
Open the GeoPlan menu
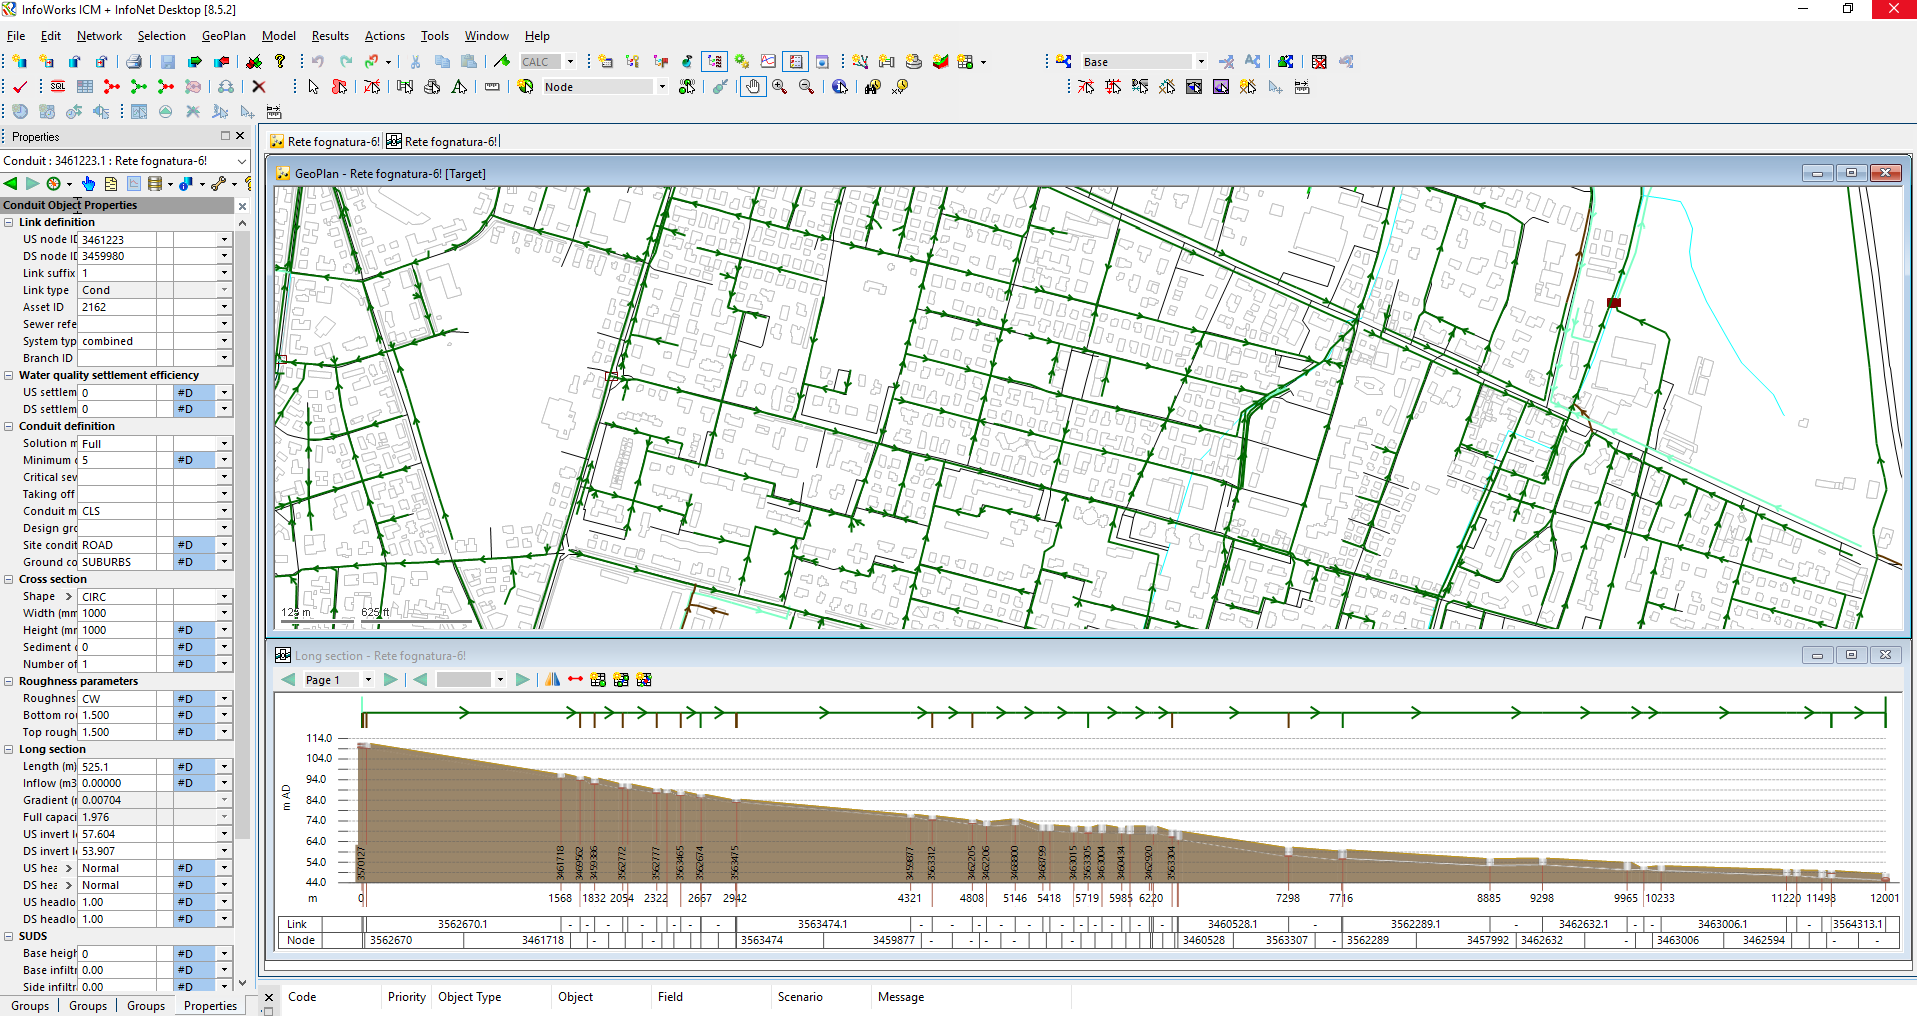[223, 36]
